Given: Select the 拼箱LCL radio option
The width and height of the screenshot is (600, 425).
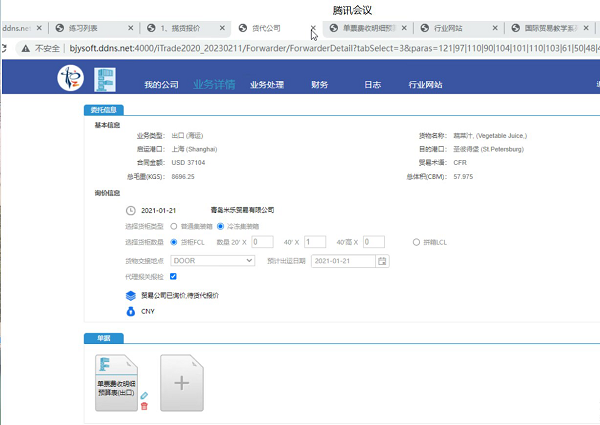Looking at the screenshot, I should tap(416, 242).
